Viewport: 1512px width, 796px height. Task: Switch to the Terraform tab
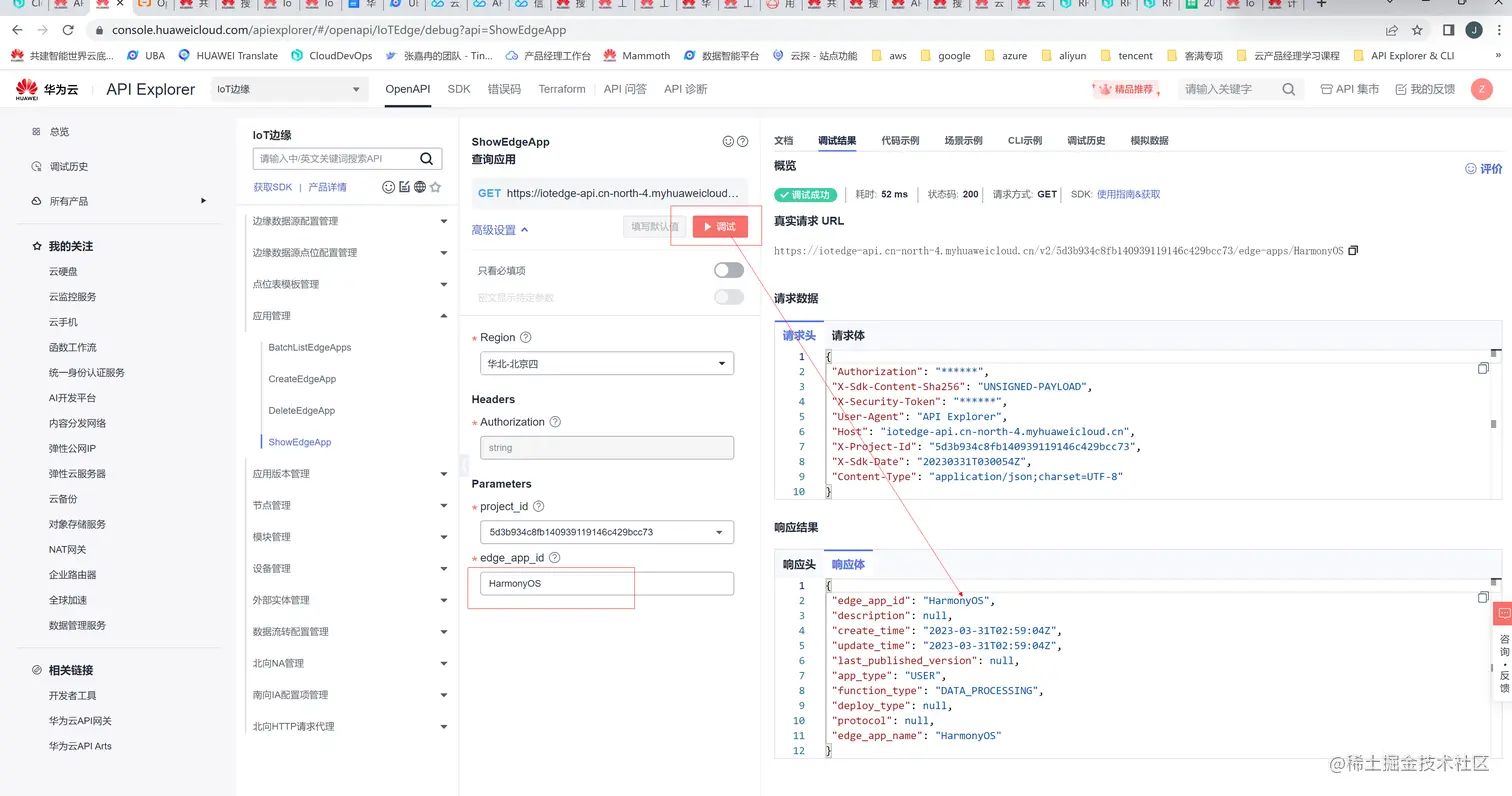click(562, 89)
